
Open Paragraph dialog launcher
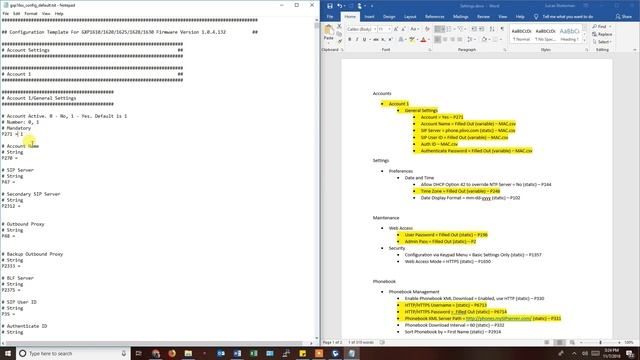tap(505, 50)
